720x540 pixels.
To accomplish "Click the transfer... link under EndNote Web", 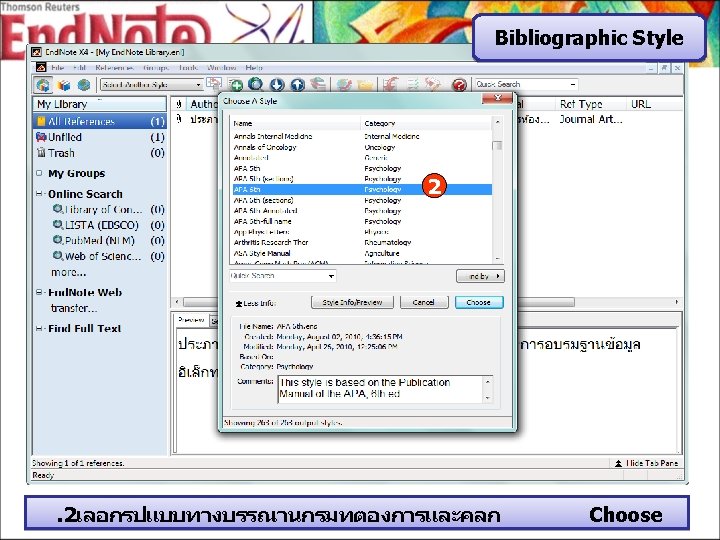I will [74, 308].
